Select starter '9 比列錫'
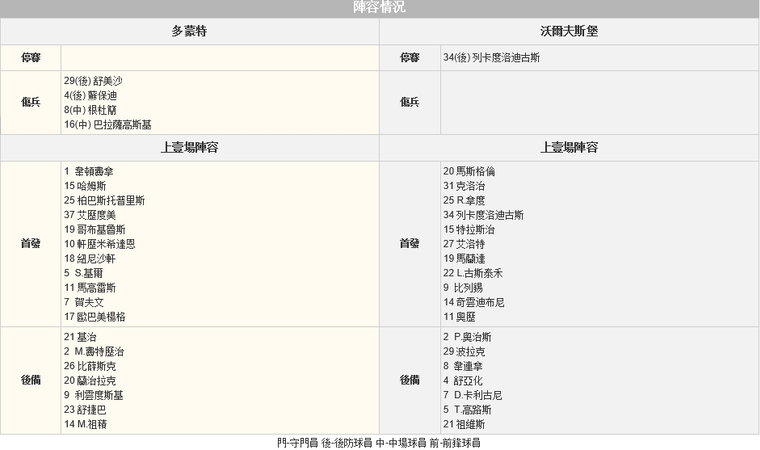Image resolution: width=760 pixels, height=450 pixels. pyautogui.click(x=463, y=288)
